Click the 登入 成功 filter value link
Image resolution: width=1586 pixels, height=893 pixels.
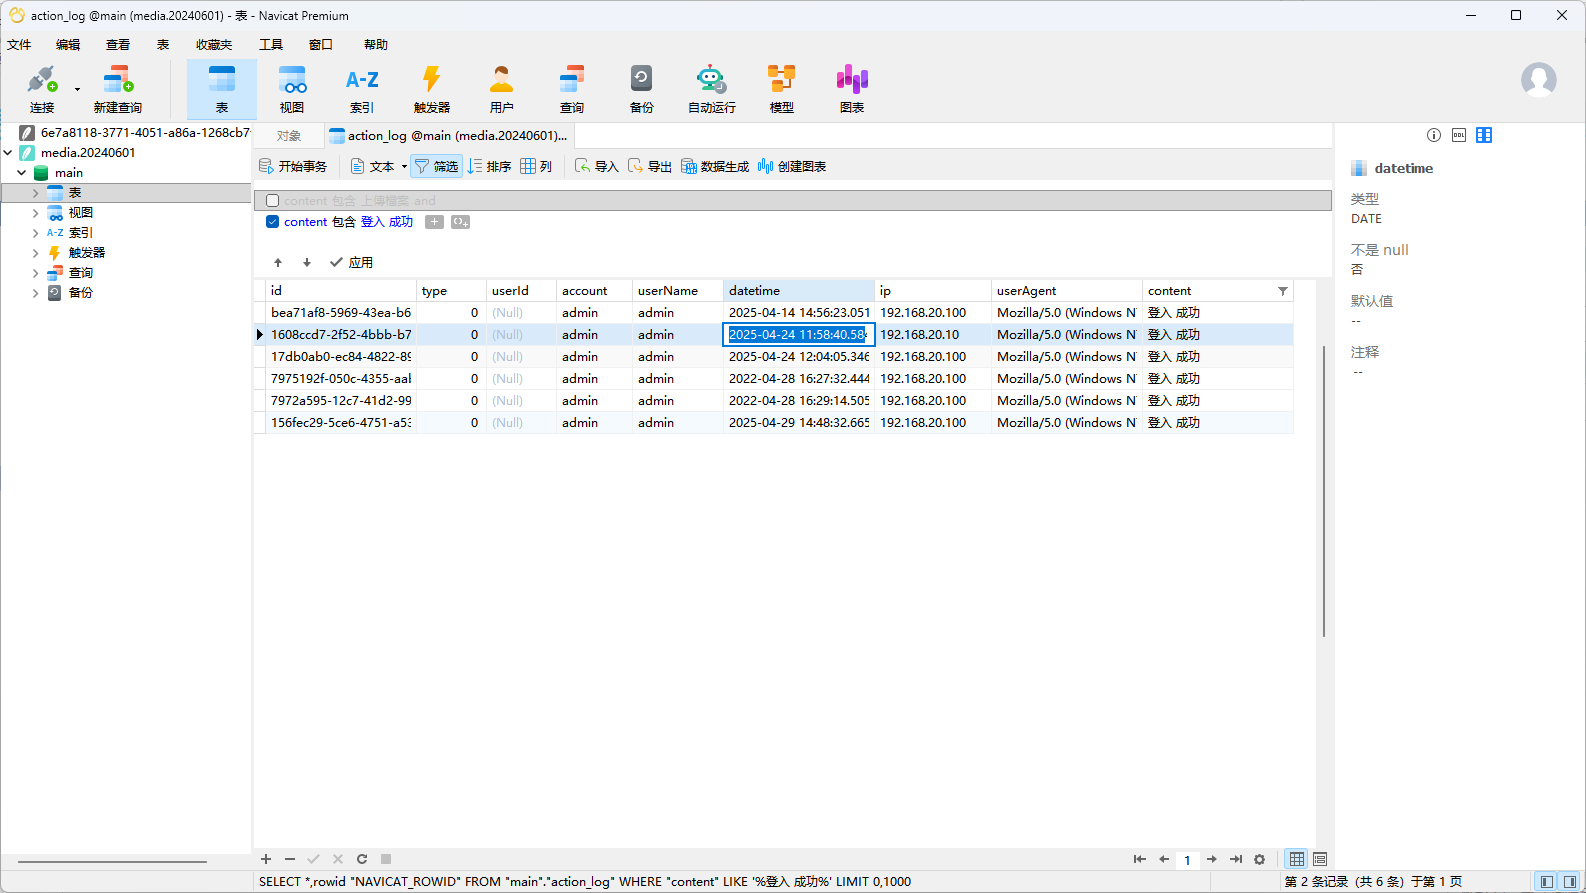point(387,222)
